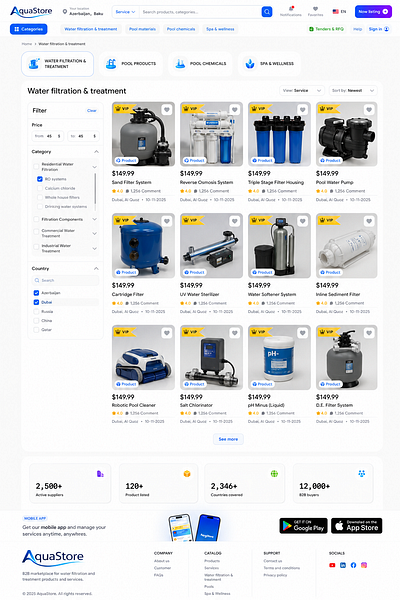The height and width of the screenshot is (600, 400).
Task: Open Water filtration & treatment nav item
Action: 91,29
